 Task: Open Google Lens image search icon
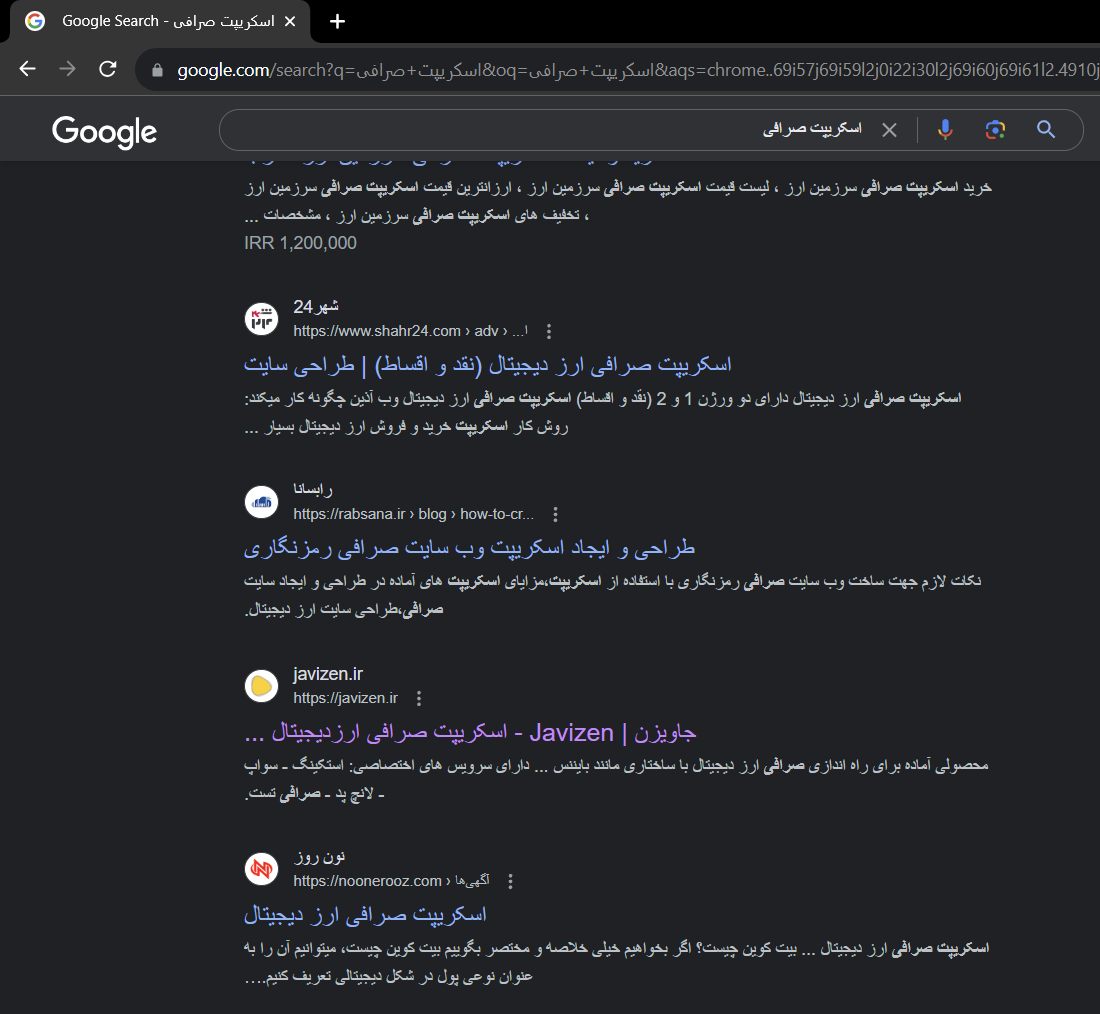(x=995, y=130)
